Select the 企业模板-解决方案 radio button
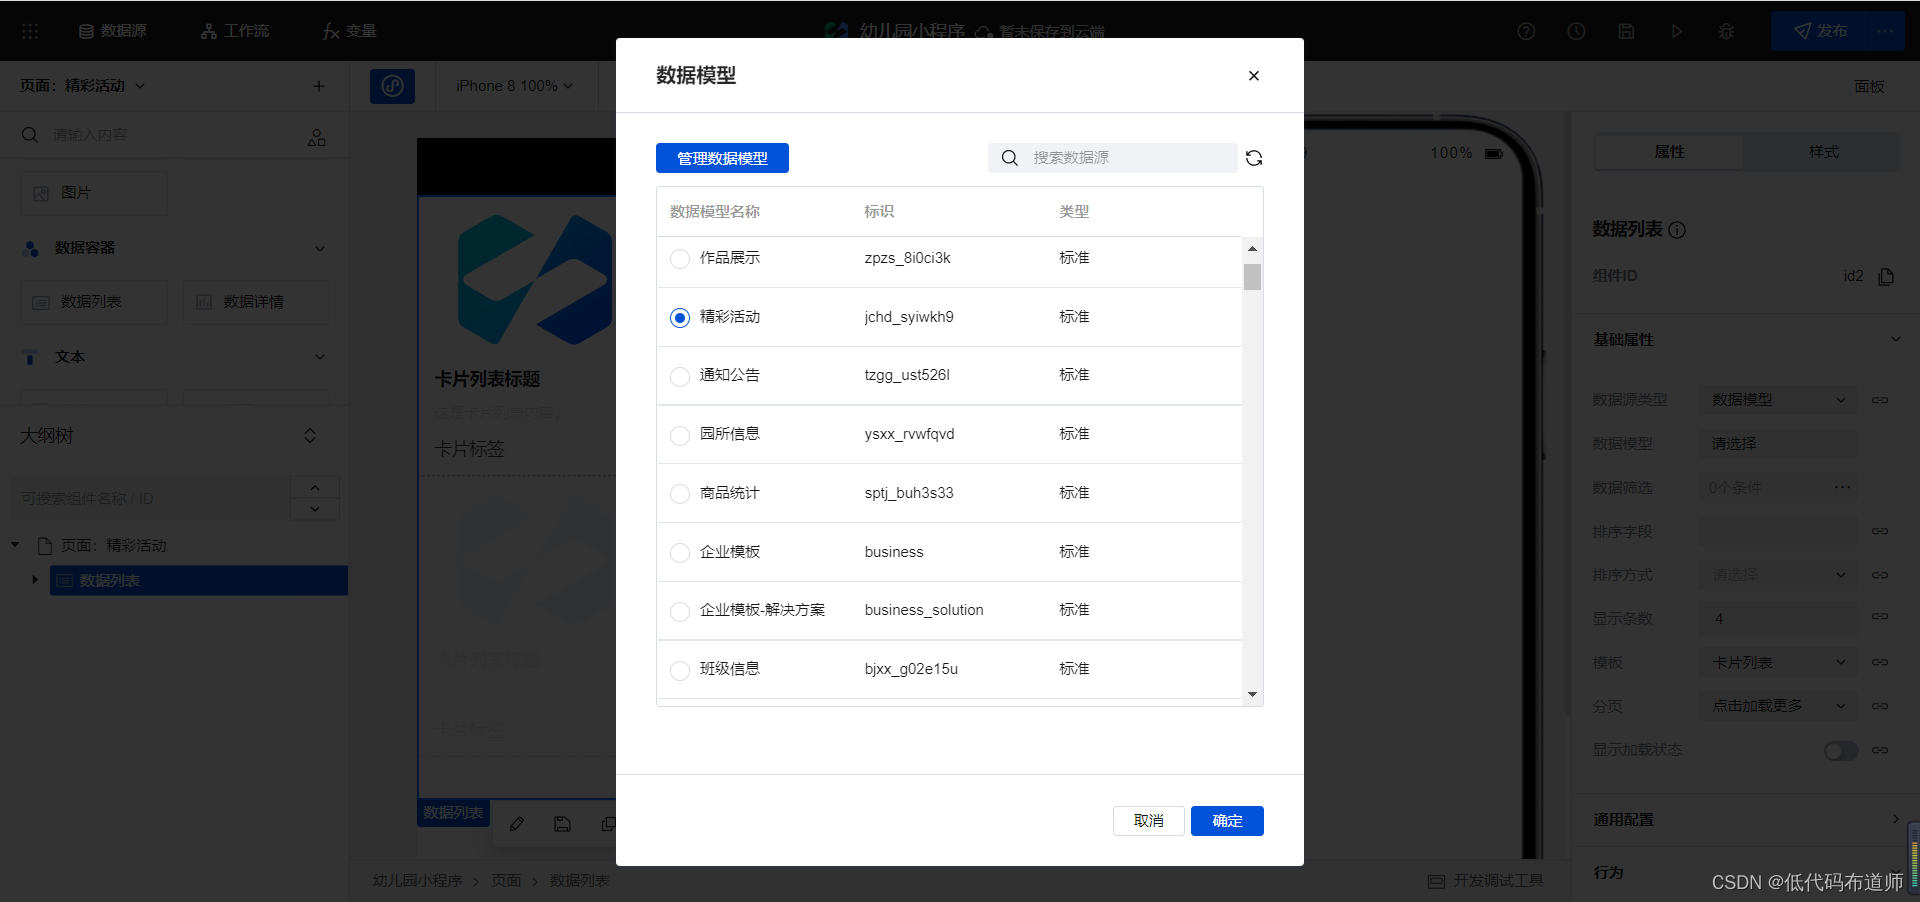This screenshot has width=1920, height=902. 680,611
